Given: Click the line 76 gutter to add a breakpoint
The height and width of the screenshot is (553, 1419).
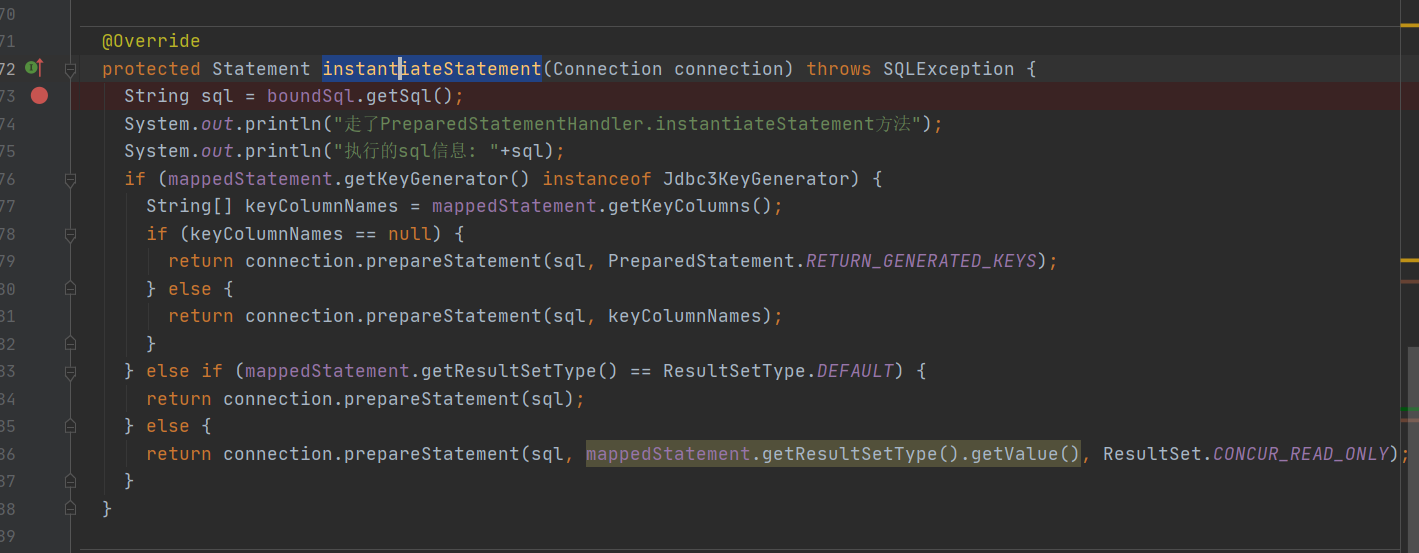Looking at the screenshot, I should 39,179.
